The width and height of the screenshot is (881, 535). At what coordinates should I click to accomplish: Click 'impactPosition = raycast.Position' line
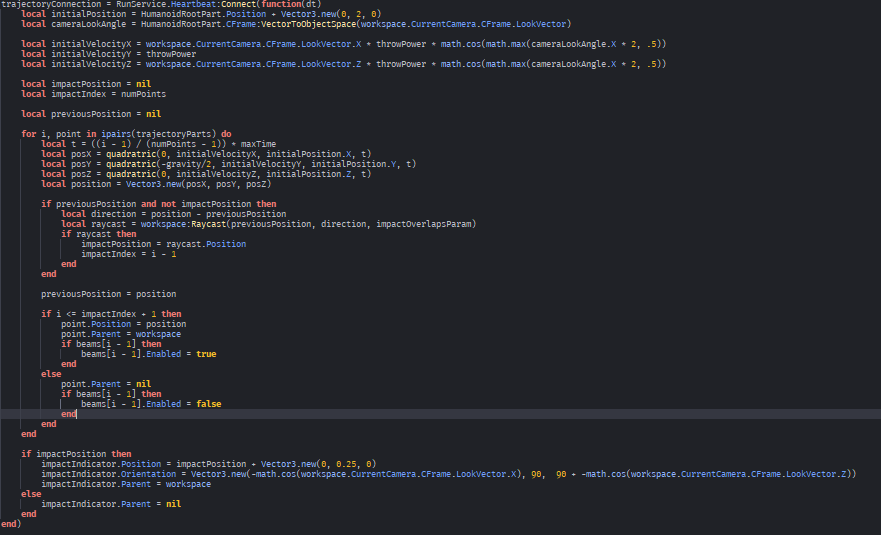tap(164, 244)
